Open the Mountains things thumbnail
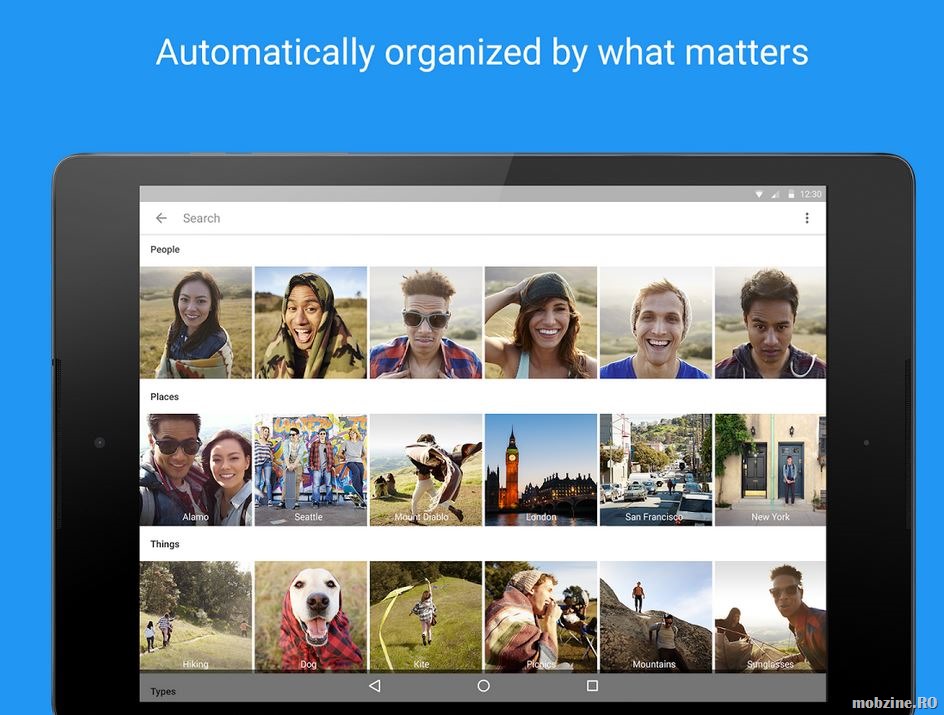 tap(656, 616)
